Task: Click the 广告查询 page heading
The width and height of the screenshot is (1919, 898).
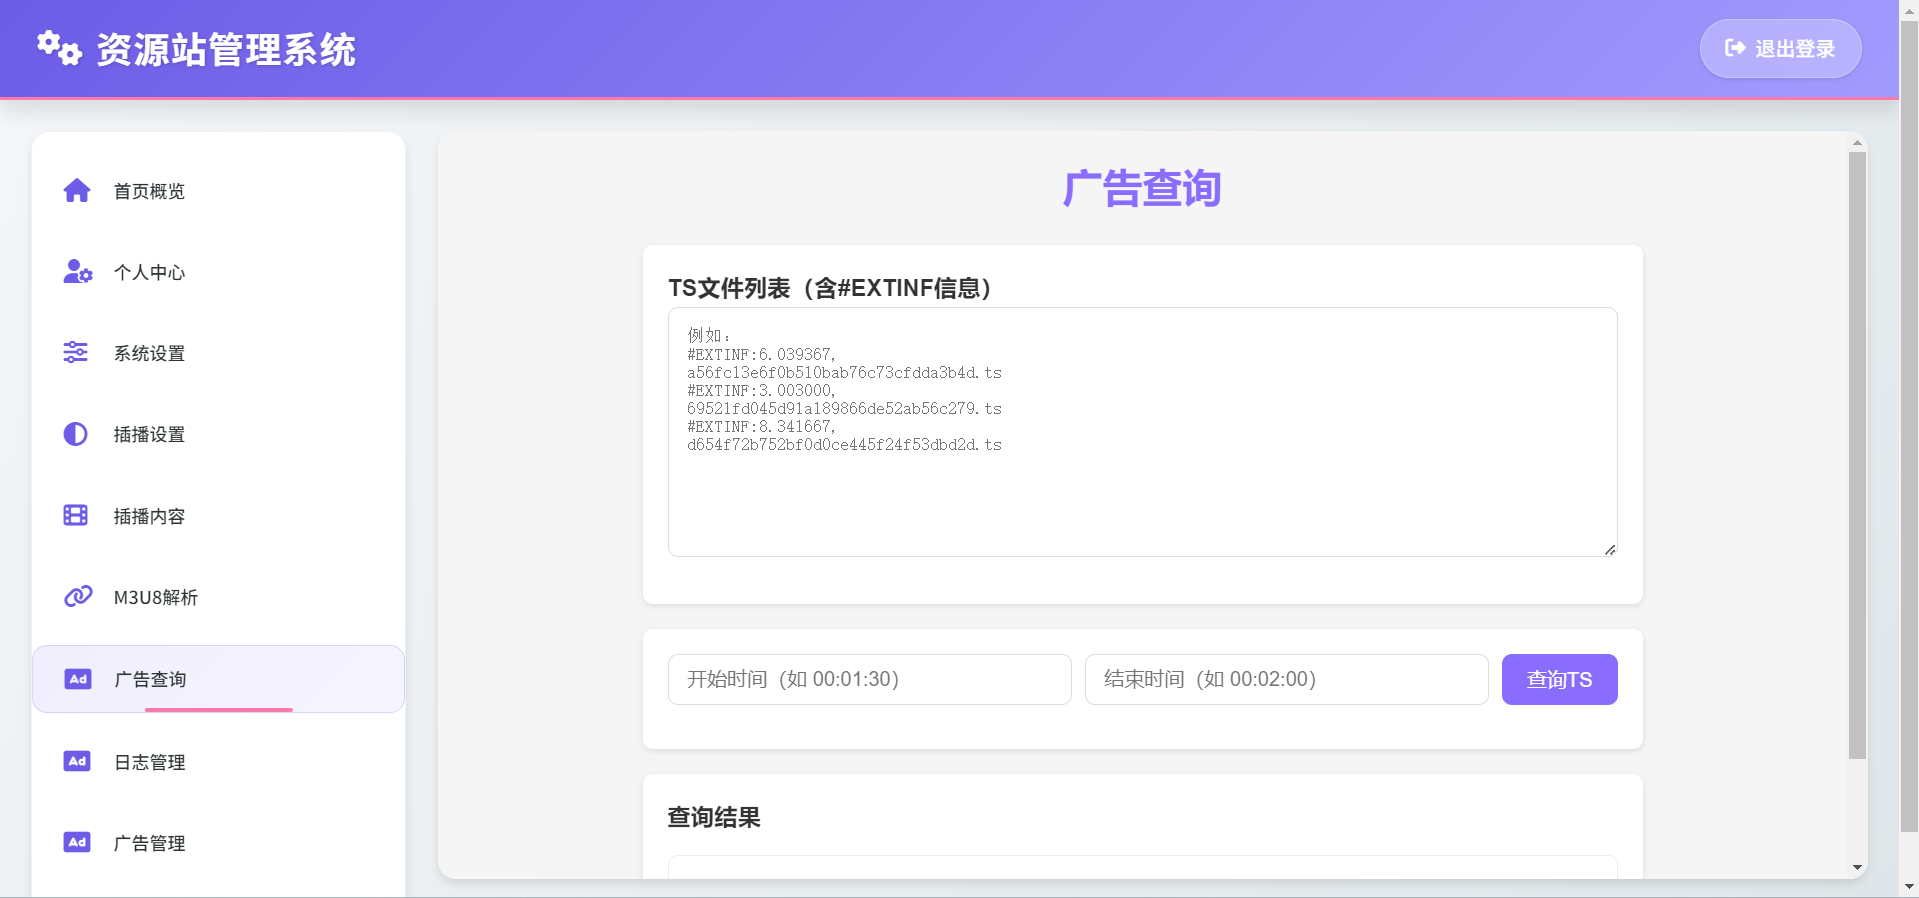Action: [x=1142, y=188]
